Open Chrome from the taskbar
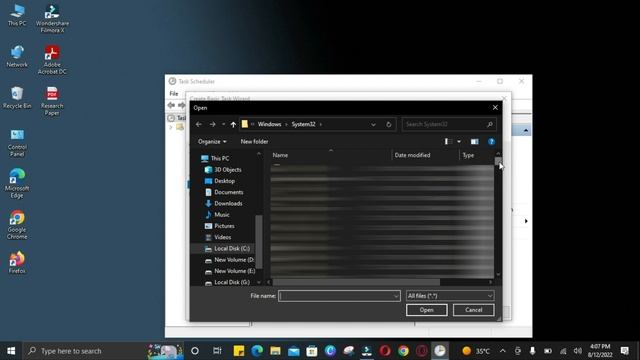Viewport: 640px width, 360px height. pos(403,351)
